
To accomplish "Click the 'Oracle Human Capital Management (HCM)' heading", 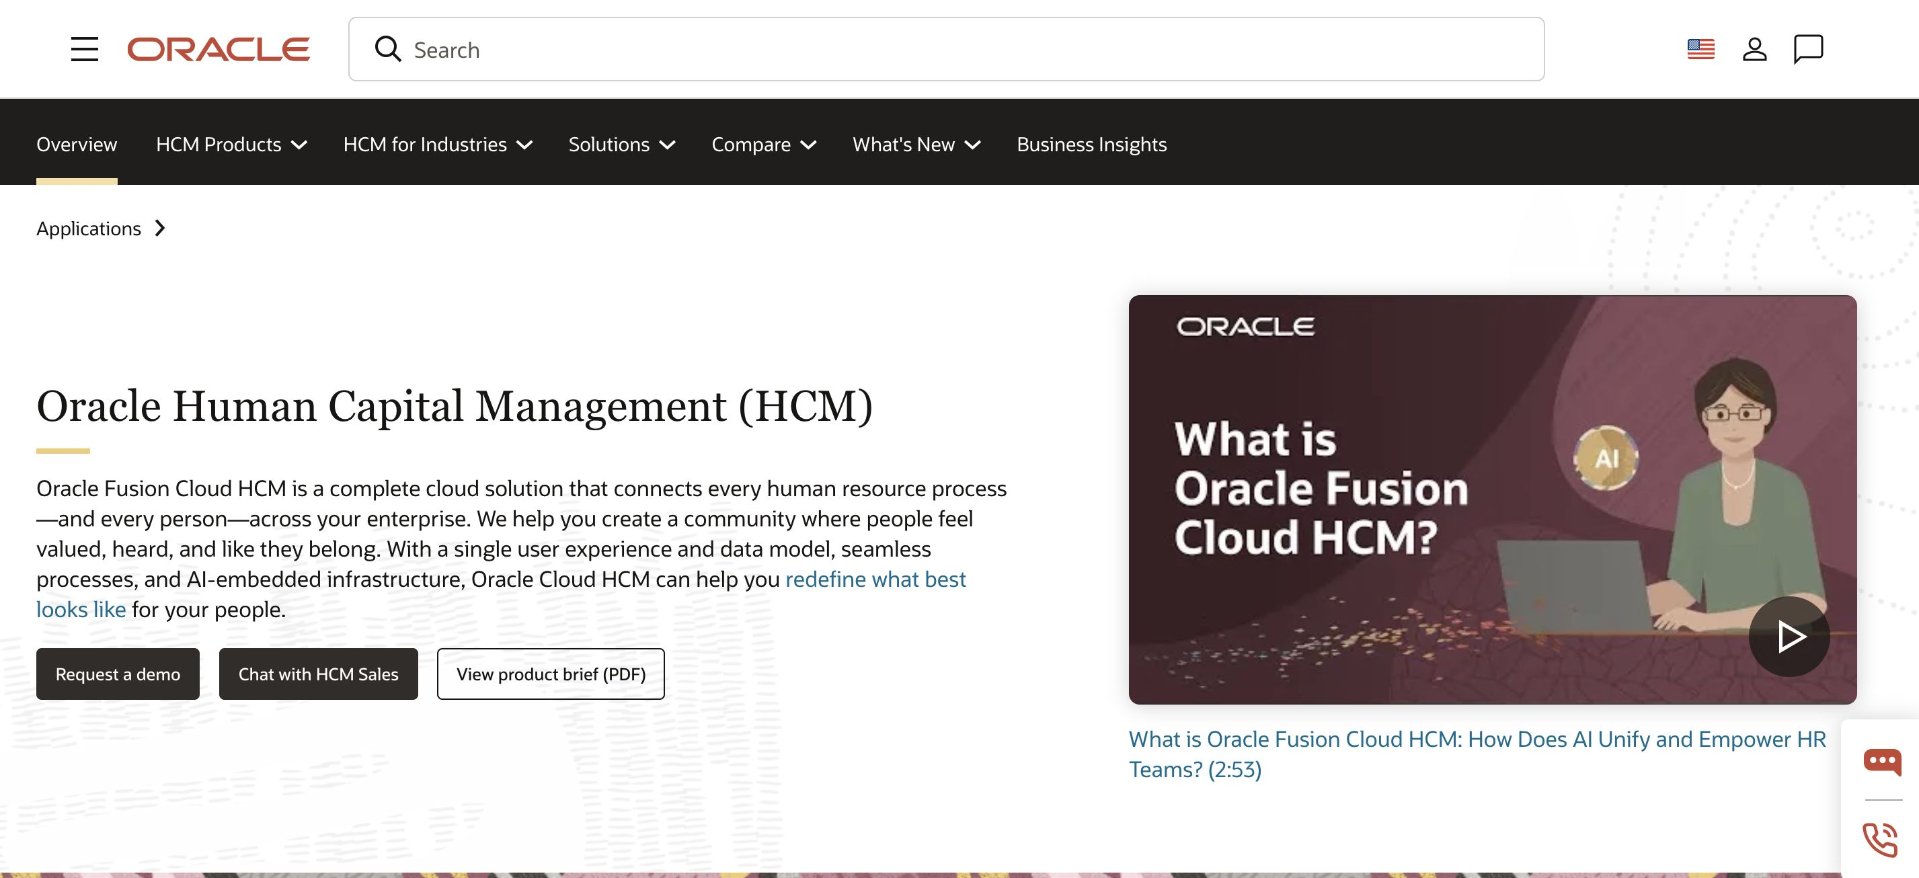I will click(x=455, y=406).
